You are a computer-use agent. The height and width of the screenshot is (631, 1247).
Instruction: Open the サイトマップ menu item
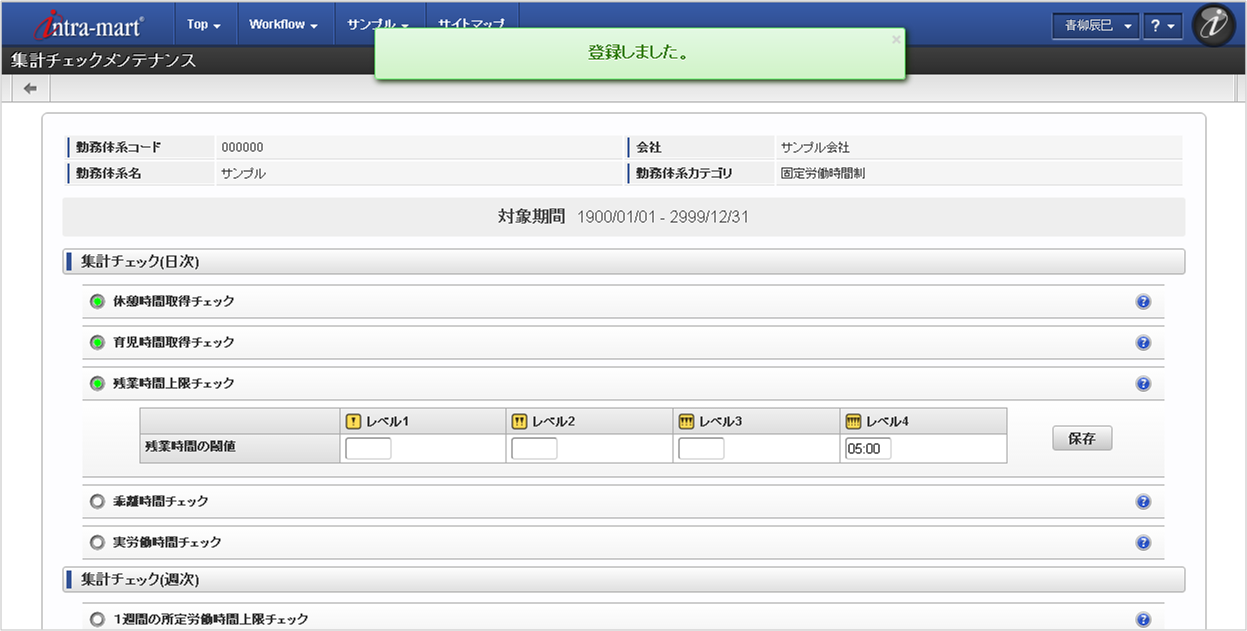point(471,24)
